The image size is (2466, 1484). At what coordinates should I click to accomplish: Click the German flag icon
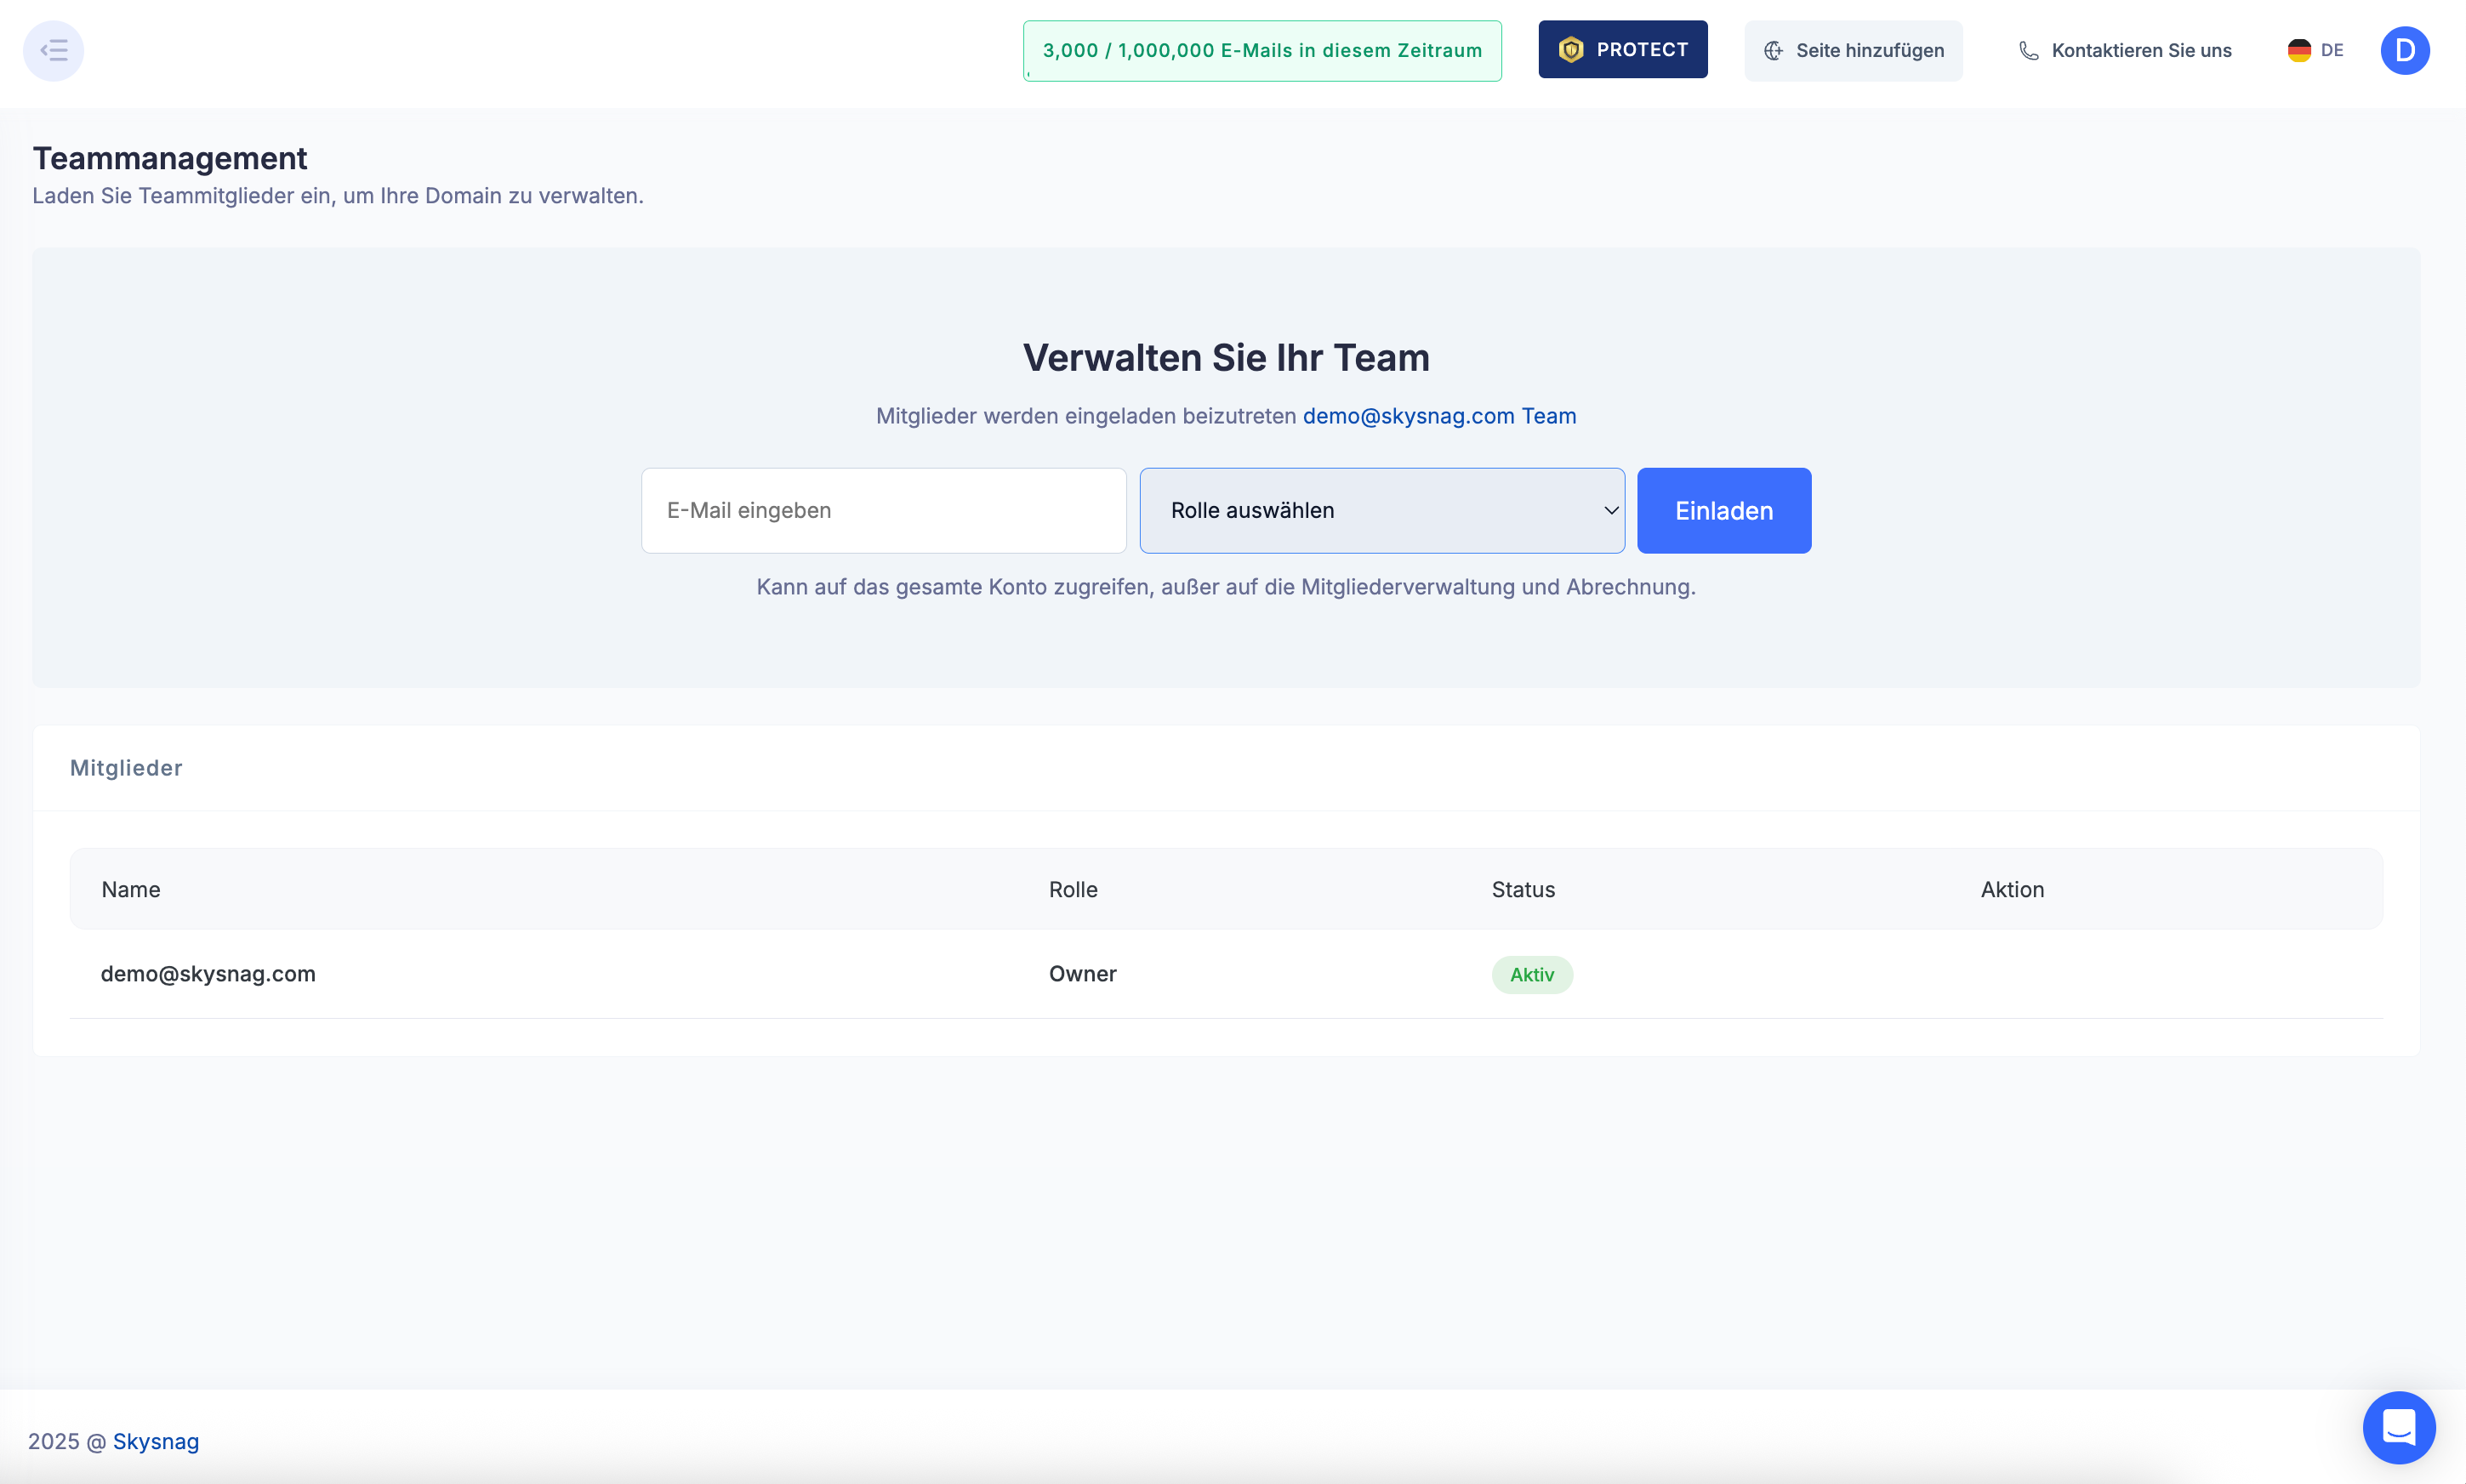point(2299,50)
